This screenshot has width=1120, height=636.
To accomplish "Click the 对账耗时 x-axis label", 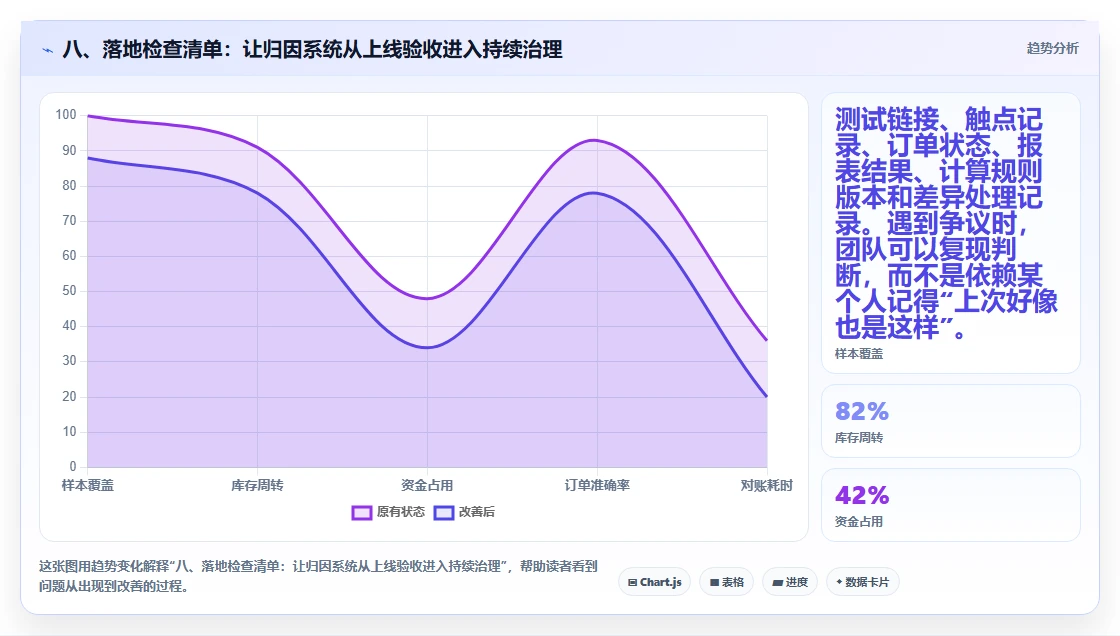I will pyautogui.click(x=766, y=486).
